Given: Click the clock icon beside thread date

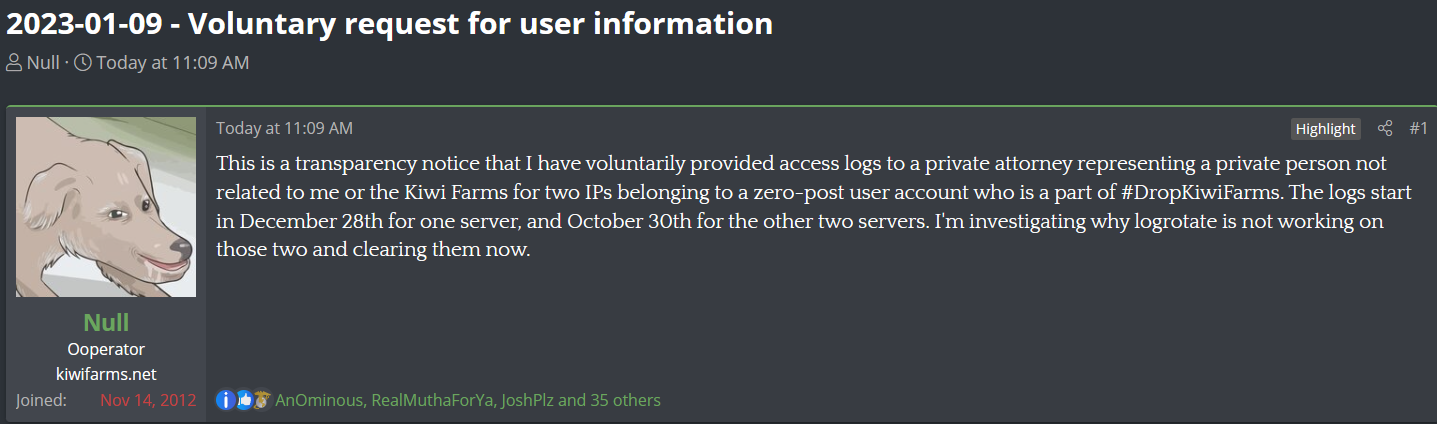Looking at the screenshot, I should [x=83, y=62].
